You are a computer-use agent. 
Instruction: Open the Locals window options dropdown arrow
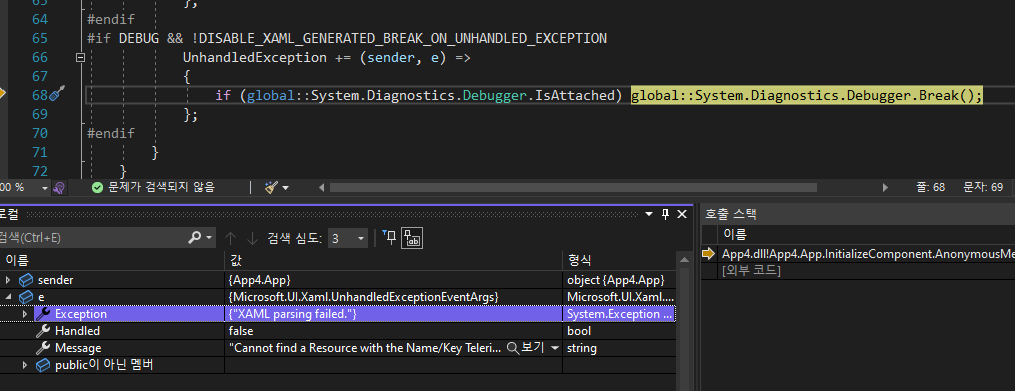tap(650, 214)
